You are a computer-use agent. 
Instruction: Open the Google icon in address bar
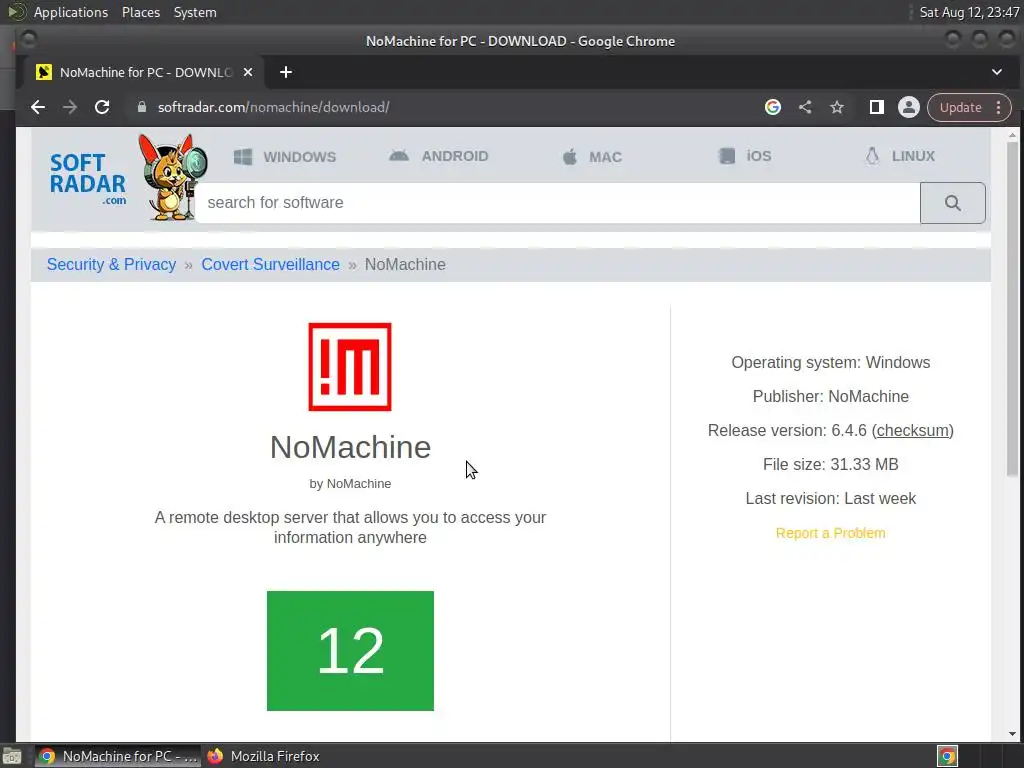point(773,107)
